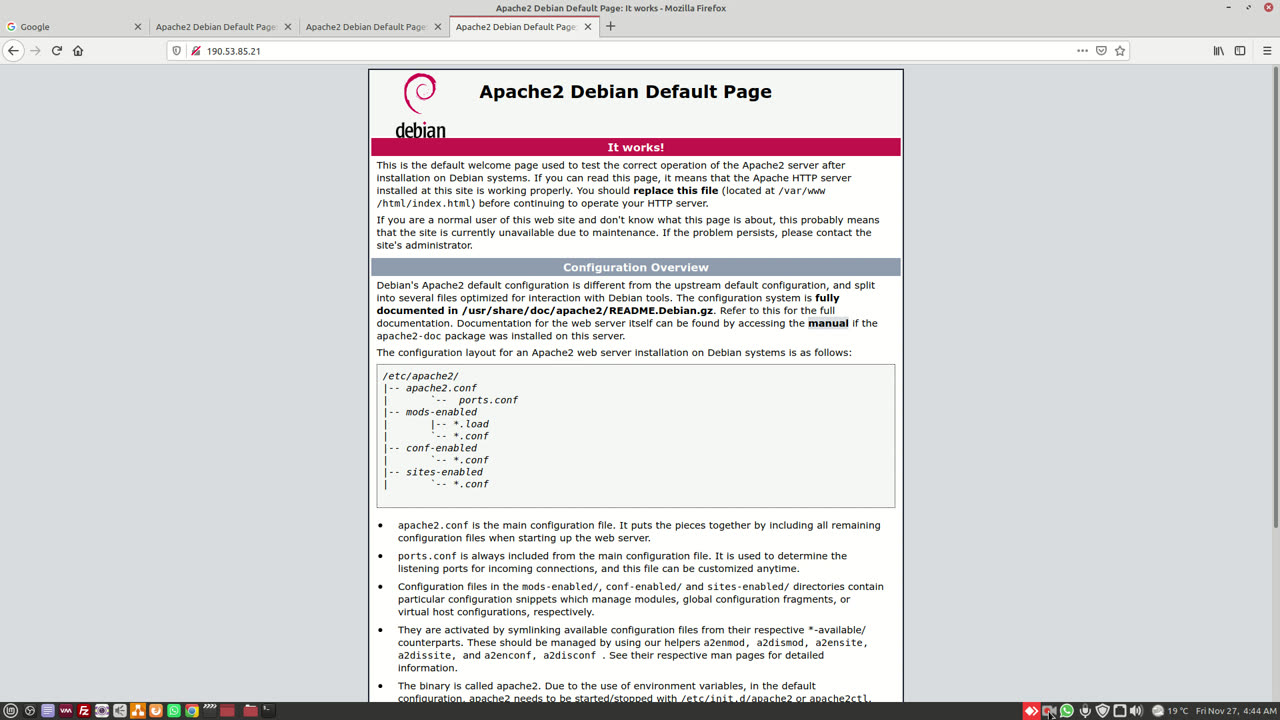The height and width of the screenshot is (720, 1280).
Task: Open the sound volume tray icon
Action: [1136, 711]
